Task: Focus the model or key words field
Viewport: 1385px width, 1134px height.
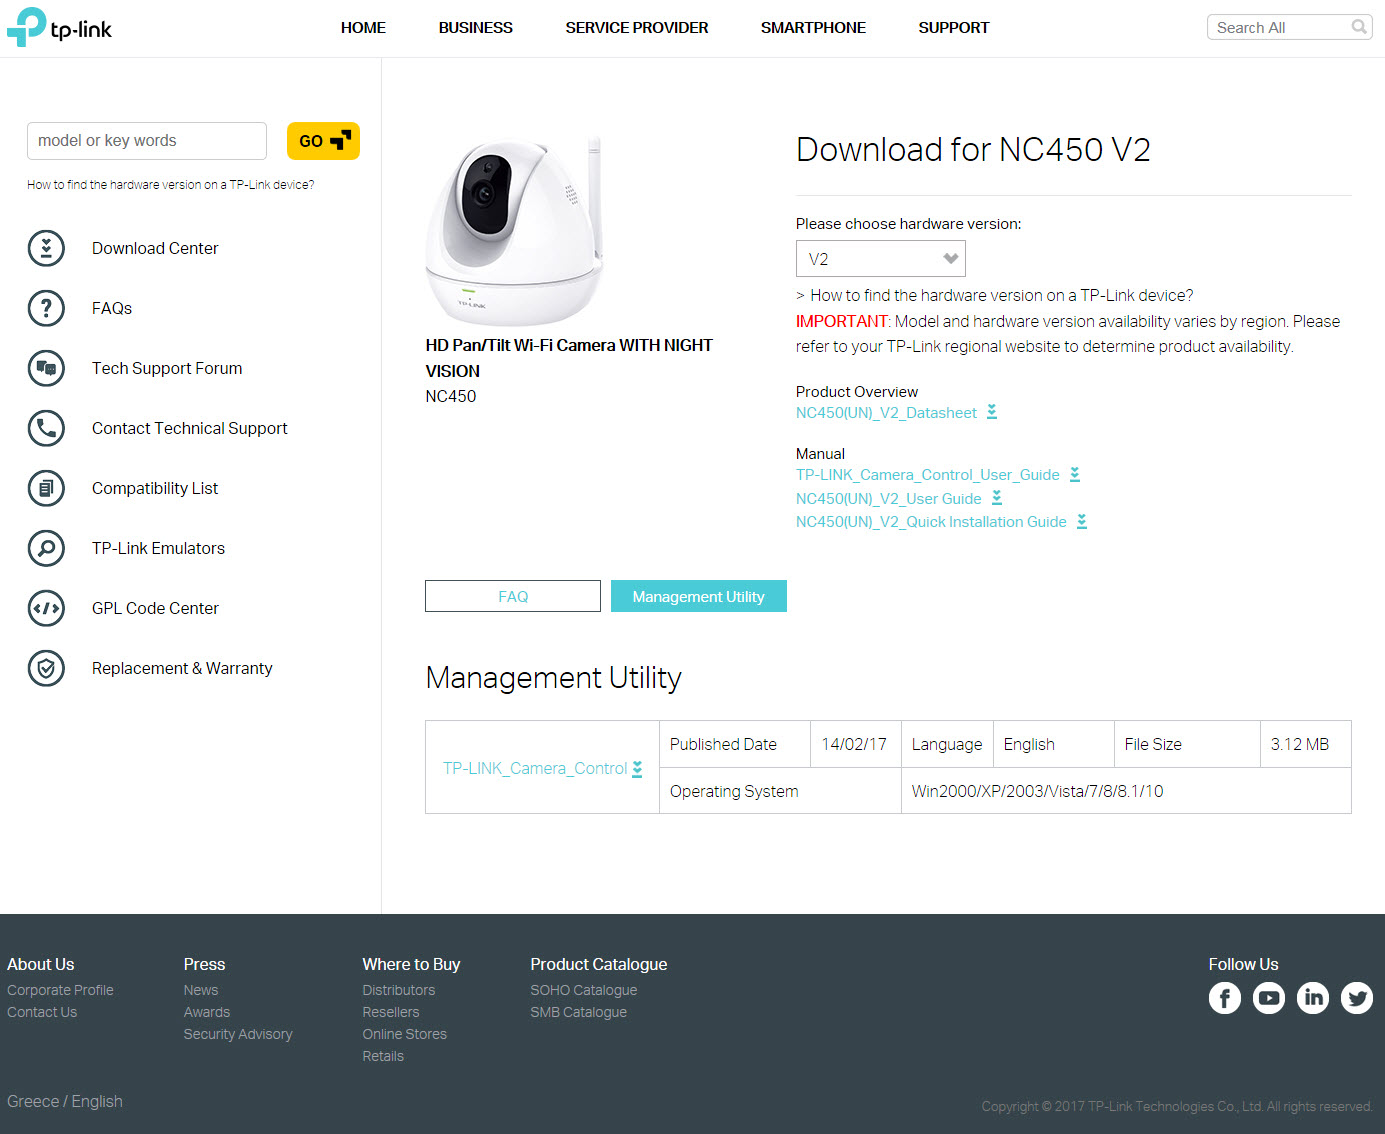Action: pyautogui.click(x=147, y=141)
